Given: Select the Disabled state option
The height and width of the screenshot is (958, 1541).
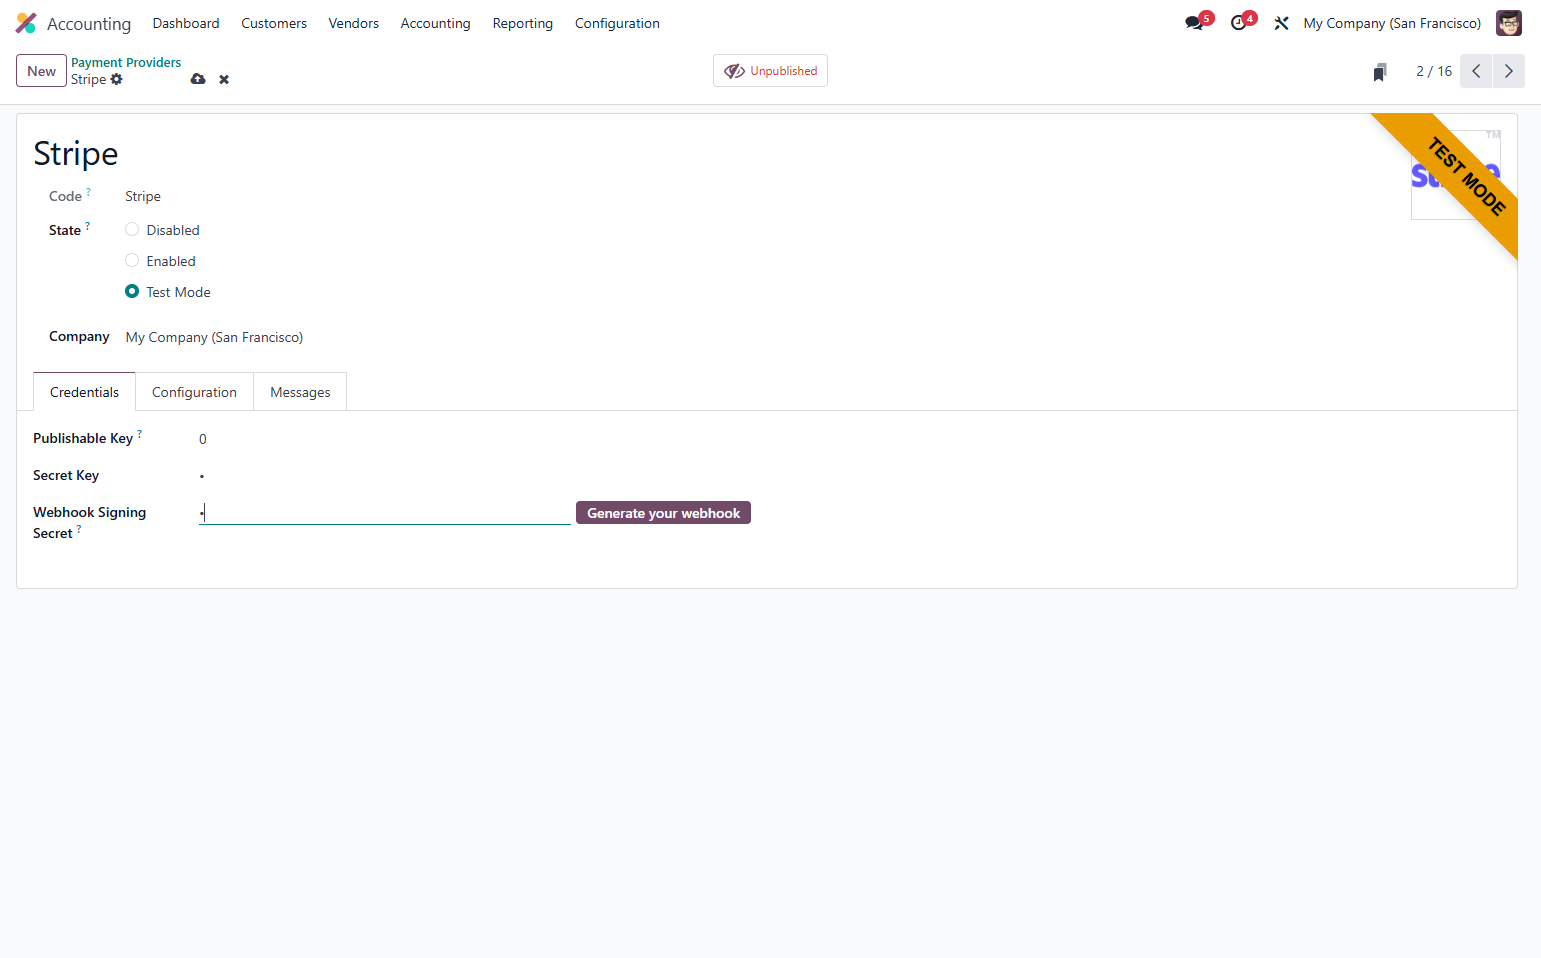Looking at the screenshot, I should click(x=132, y=230).
